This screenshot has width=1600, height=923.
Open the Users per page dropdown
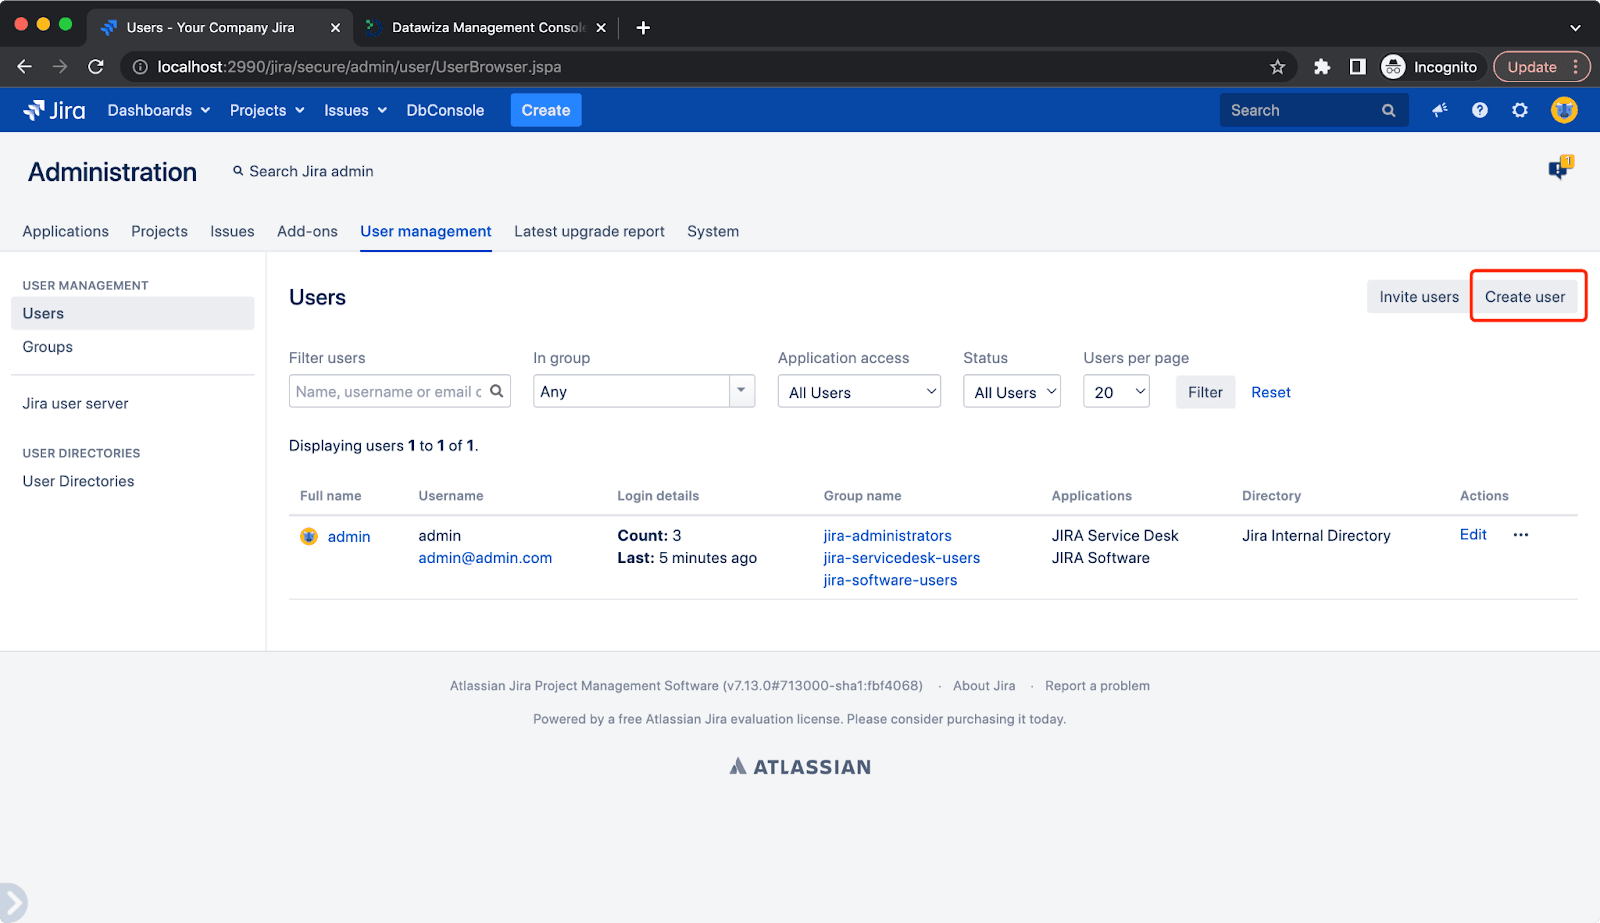pyautogui.click(x=1116, y=391)
